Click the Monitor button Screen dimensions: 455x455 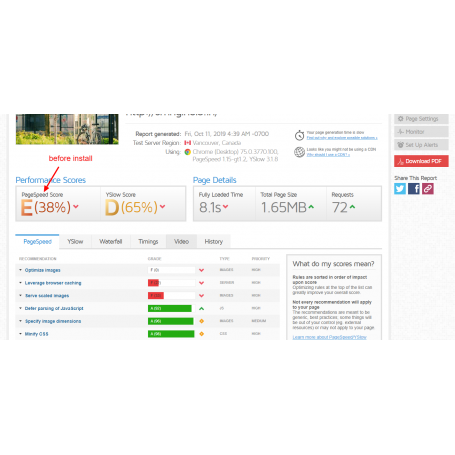421,132
